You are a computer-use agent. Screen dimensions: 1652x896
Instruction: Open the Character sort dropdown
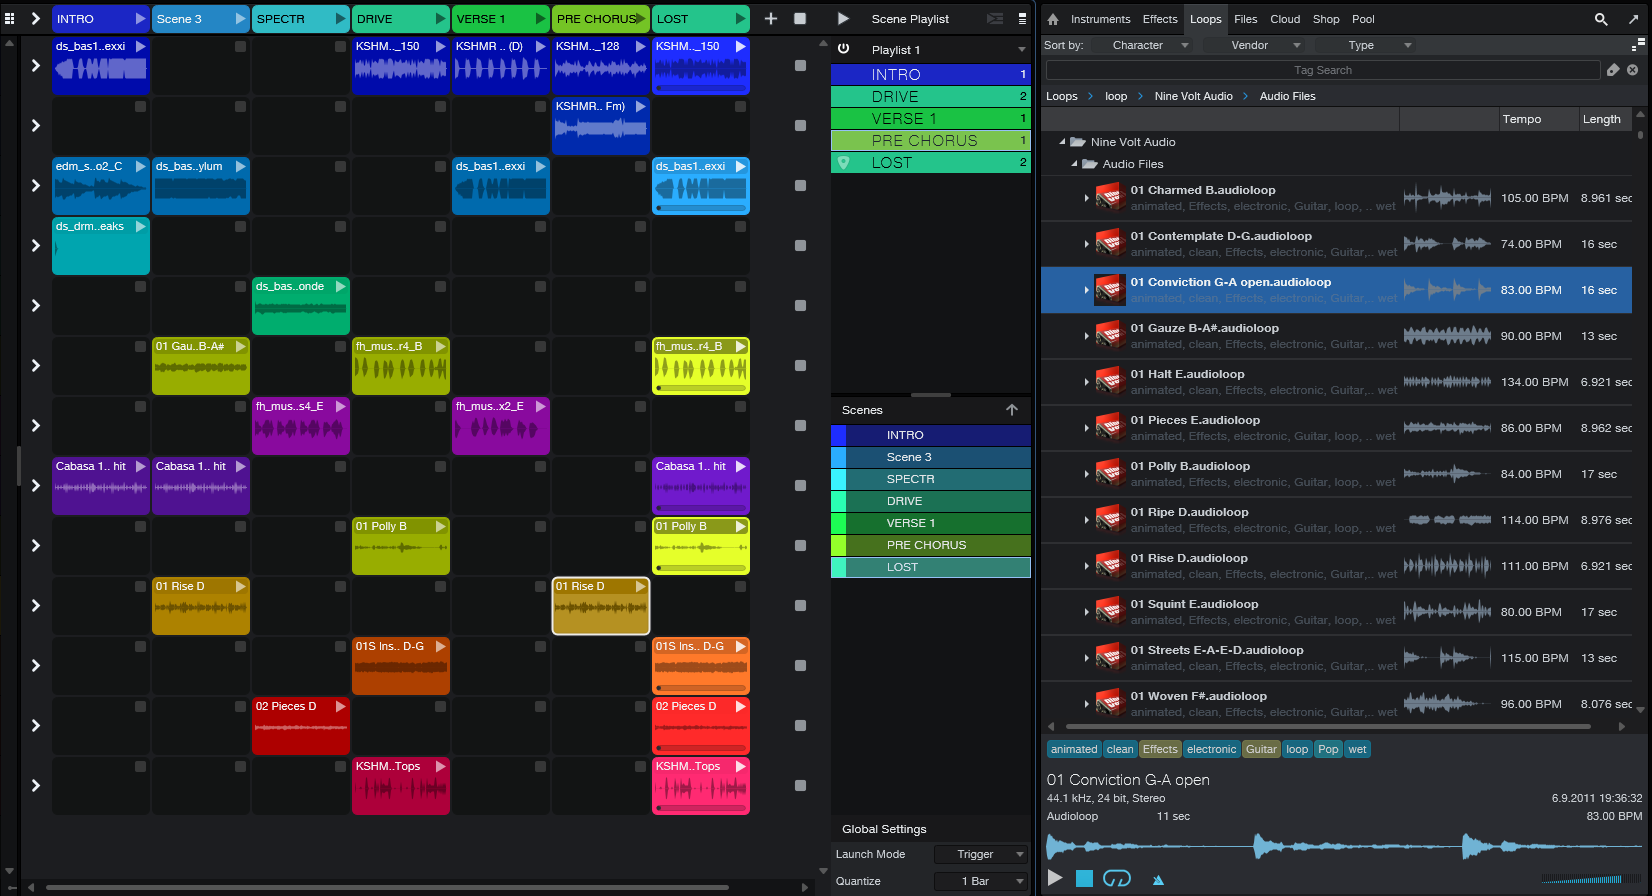point(1150,45)
